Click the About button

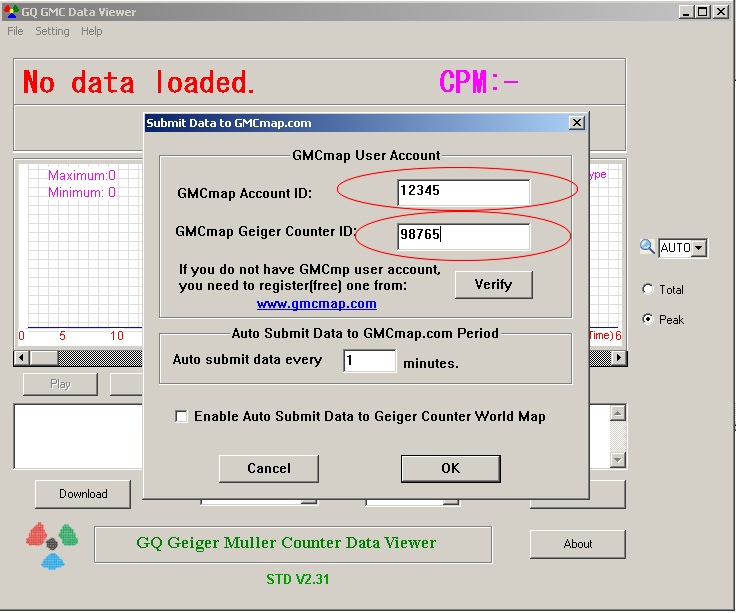[x=578, y=544]
